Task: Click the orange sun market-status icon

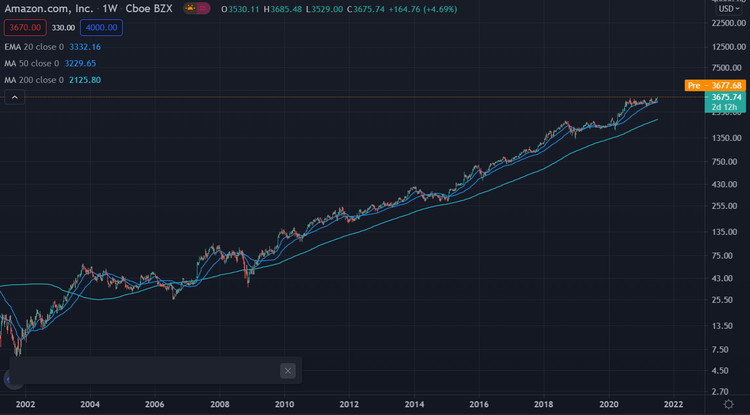Action: coord(190,9)
